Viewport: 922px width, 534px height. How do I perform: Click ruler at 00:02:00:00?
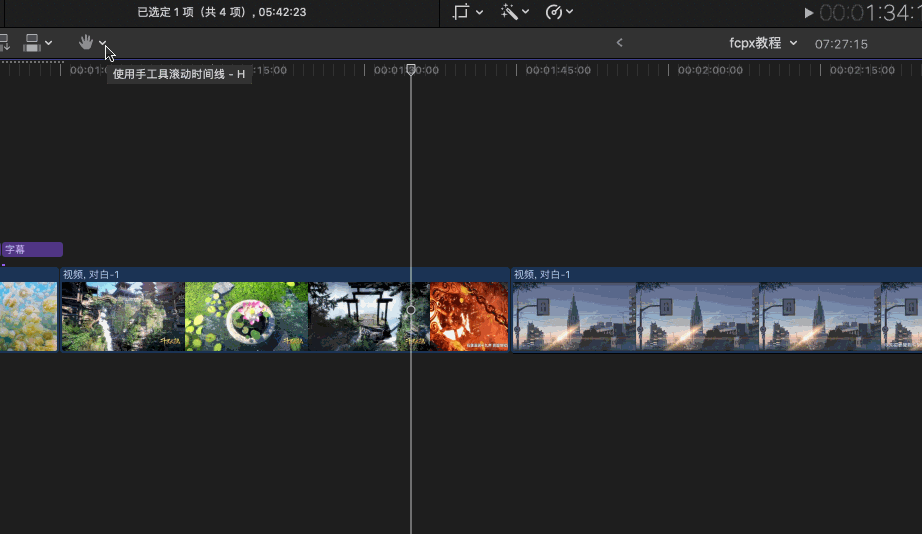pos(710,70)
